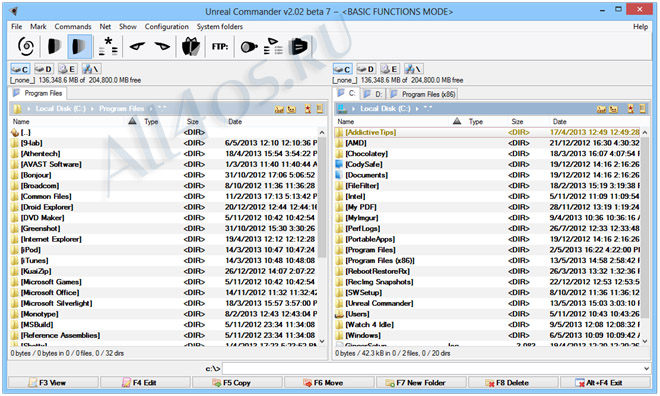Switch to right panel C: tab

coord(346,93)
